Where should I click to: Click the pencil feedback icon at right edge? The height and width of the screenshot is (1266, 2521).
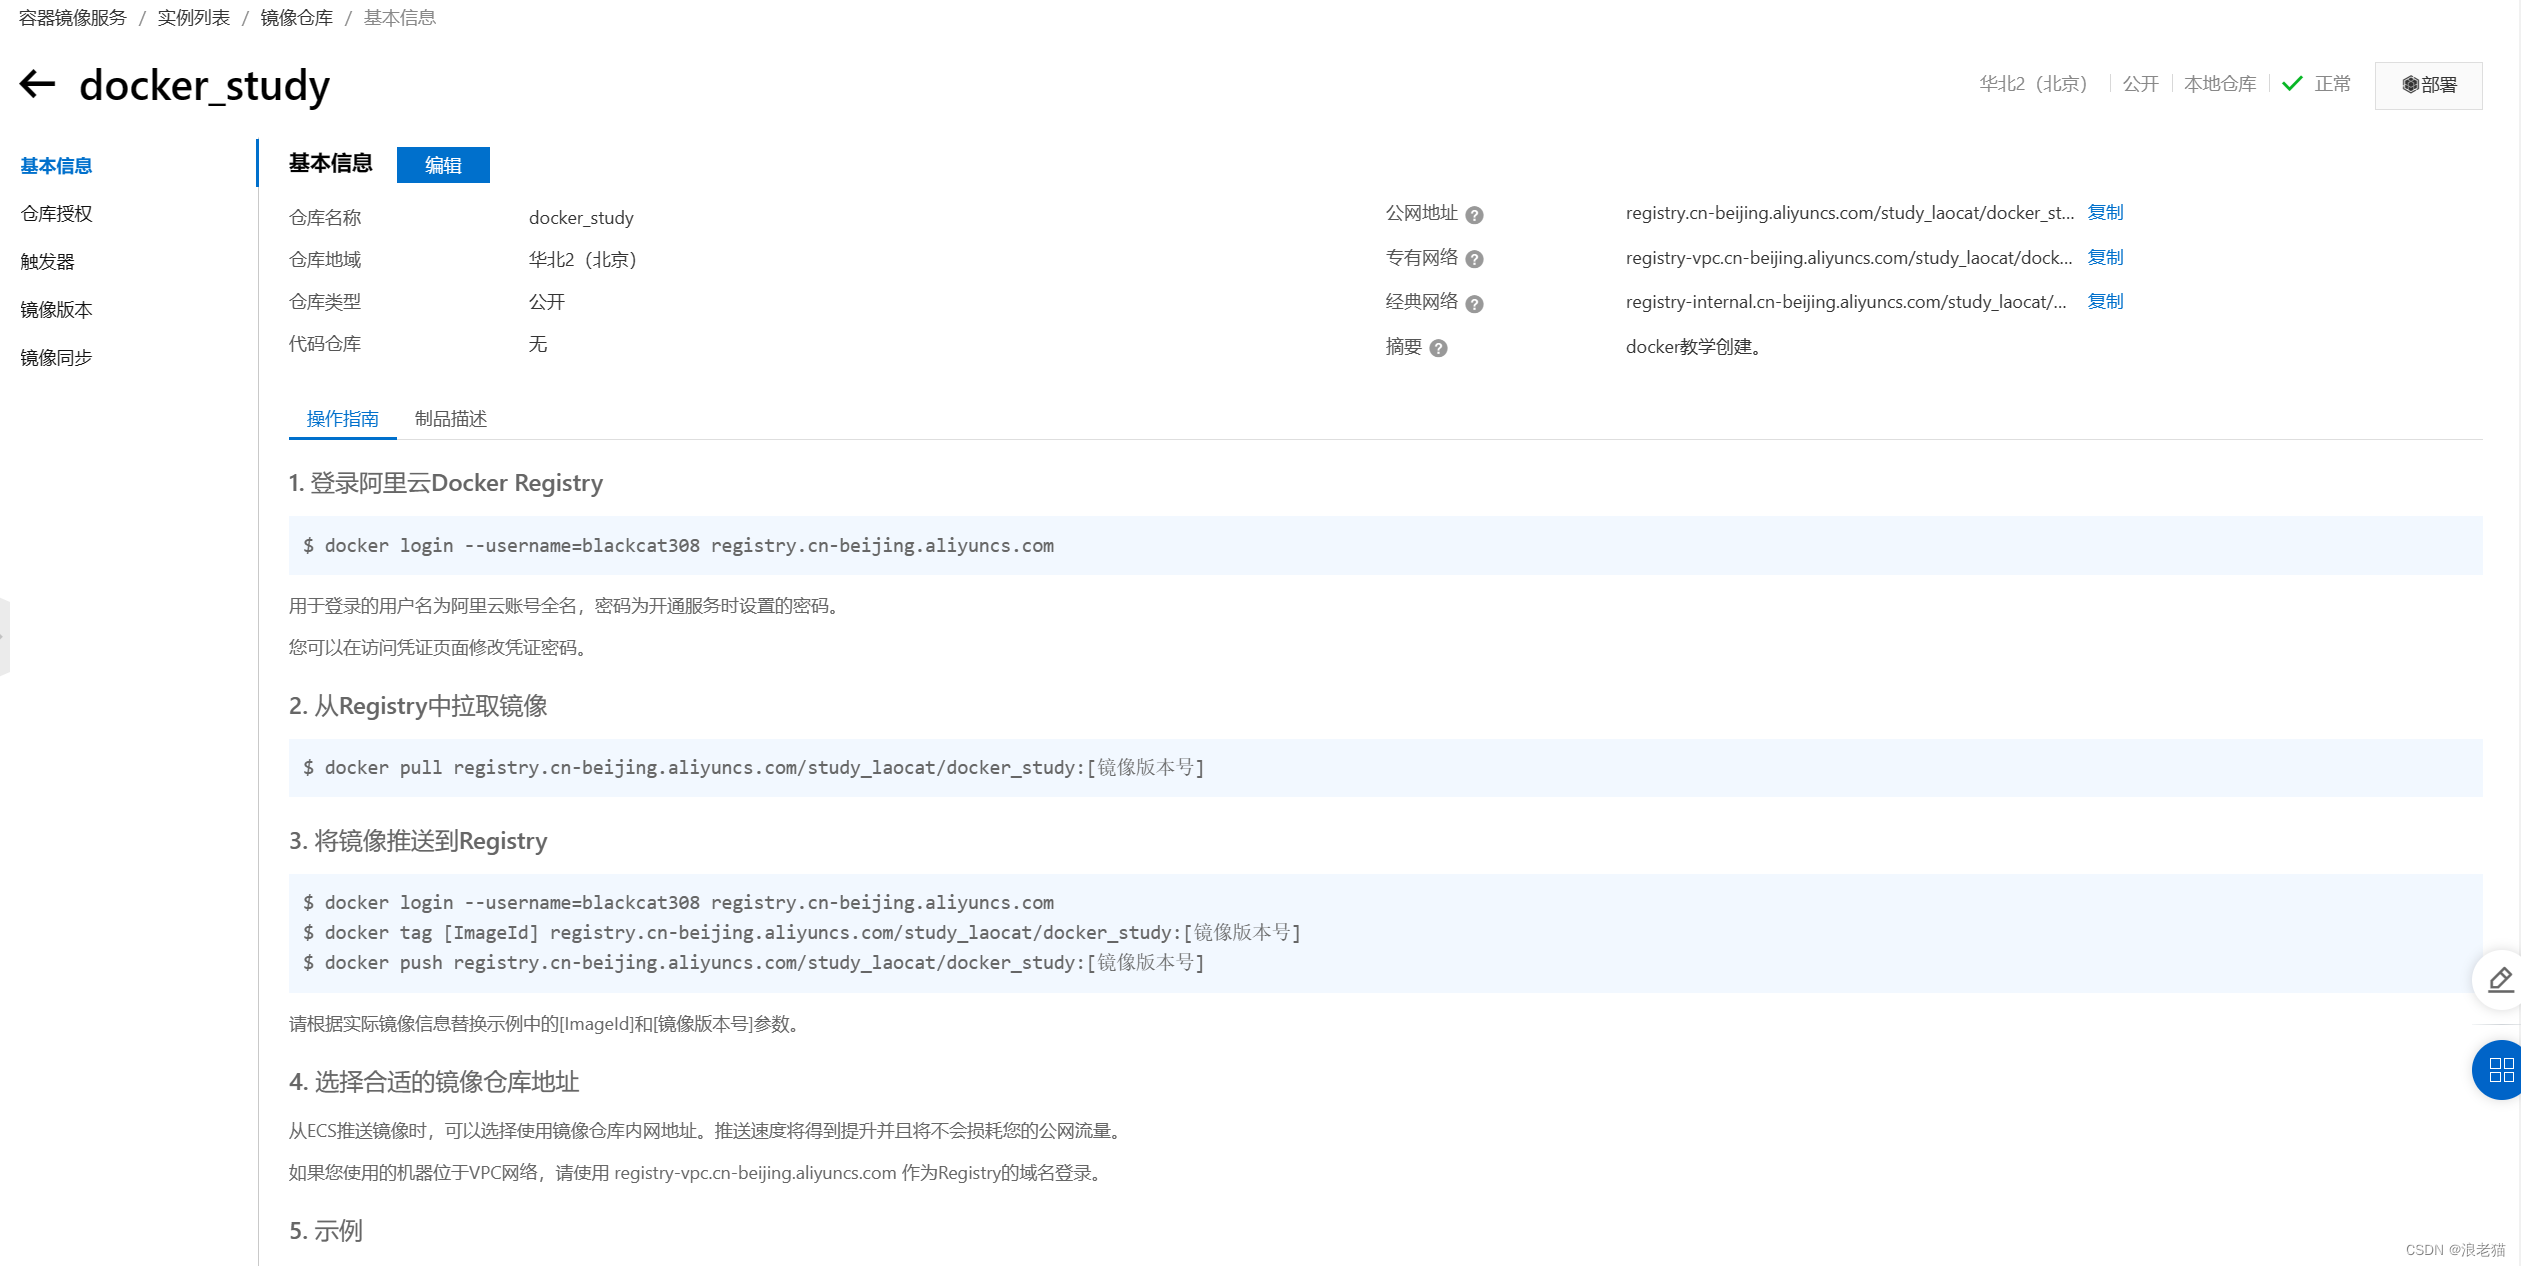pos(2500,979)
